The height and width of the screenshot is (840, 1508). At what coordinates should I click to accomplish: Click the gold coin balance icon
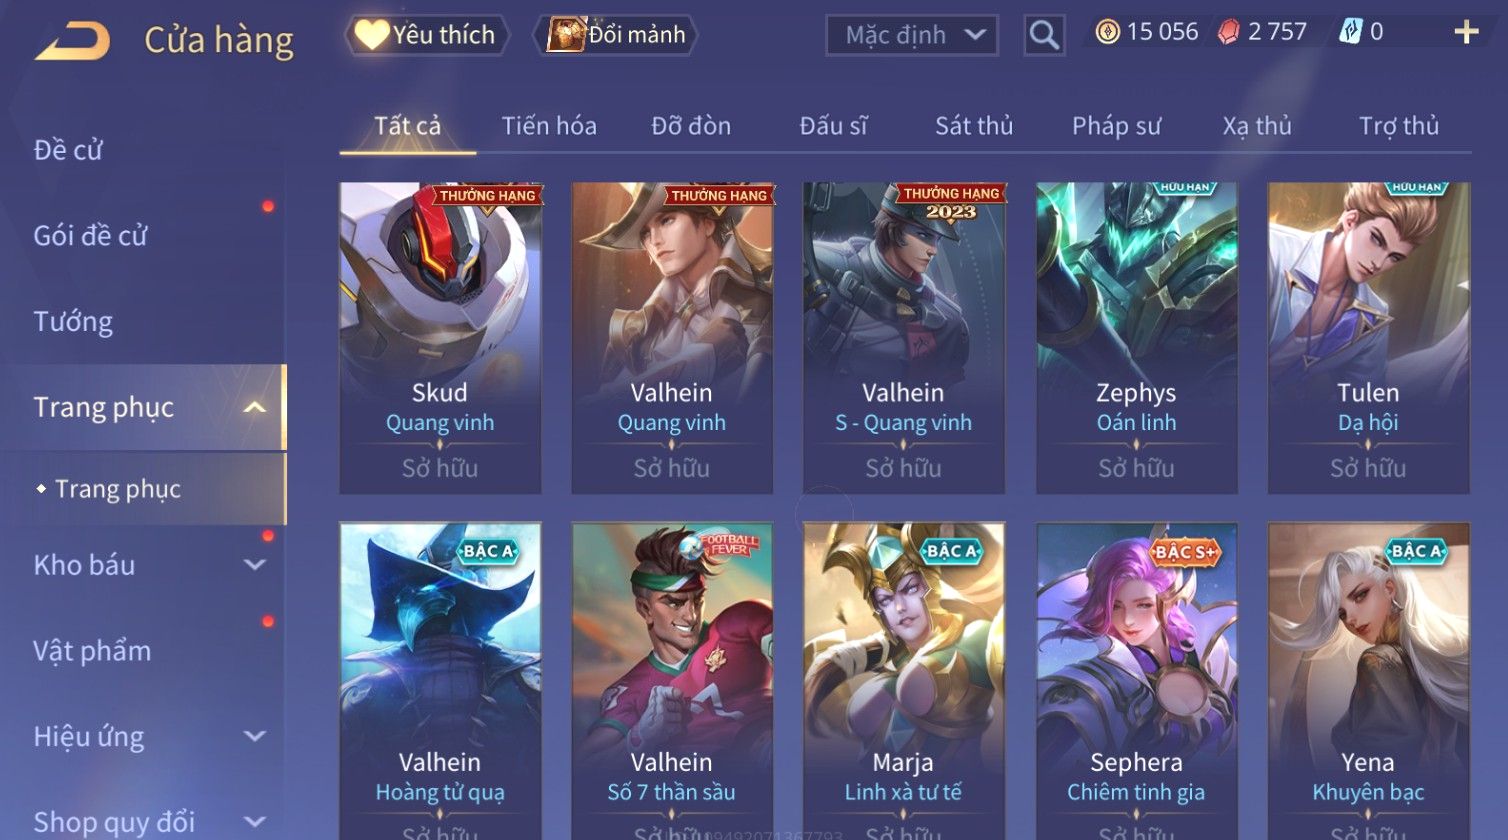point(1107,33)
